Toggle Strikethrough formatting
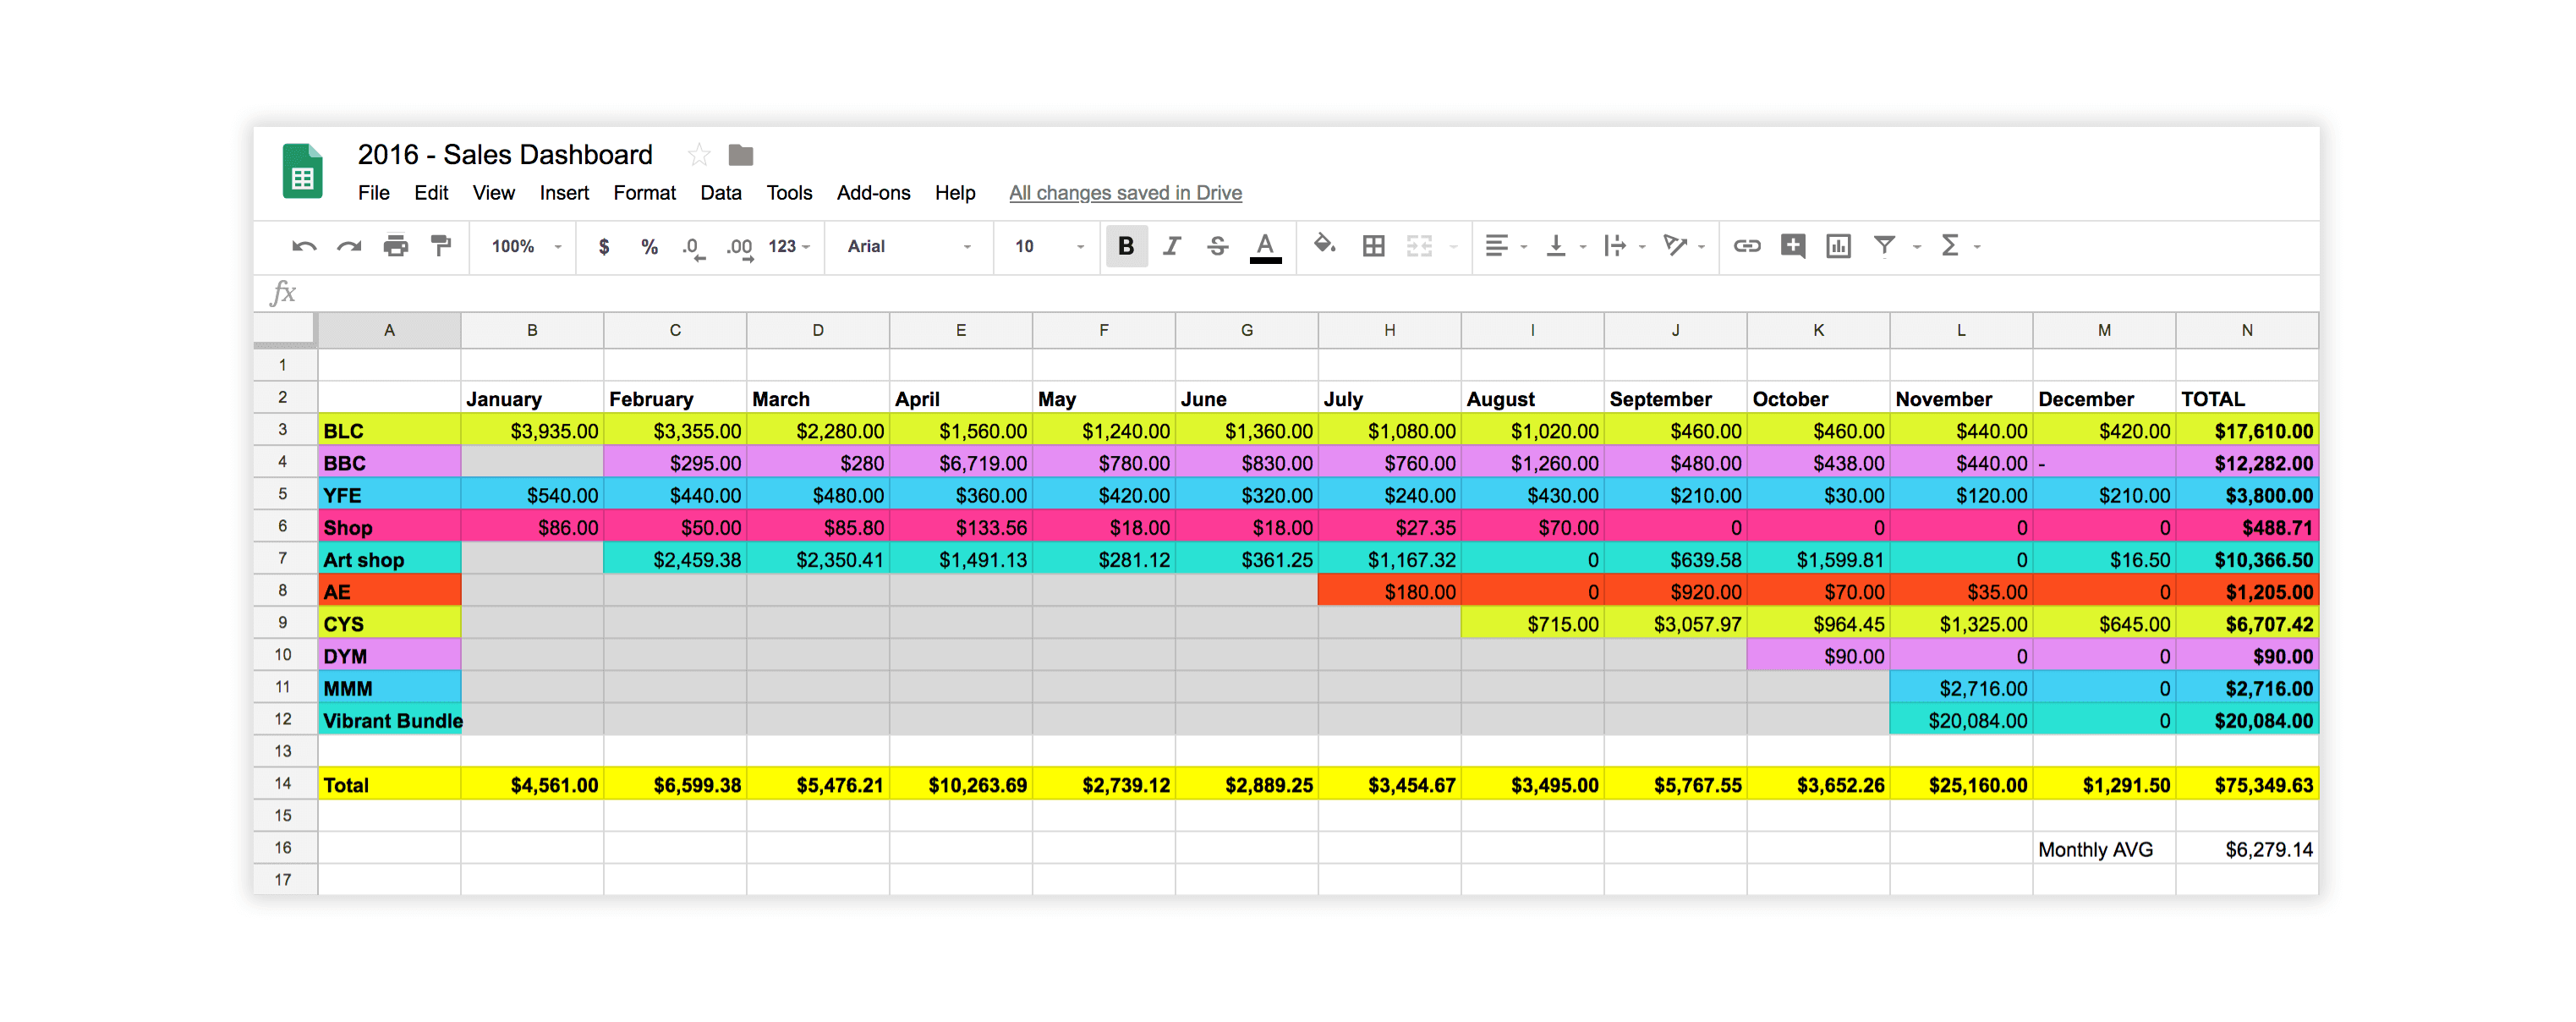This screenshot has width=2576, height=1022. tap(1217, 246)
